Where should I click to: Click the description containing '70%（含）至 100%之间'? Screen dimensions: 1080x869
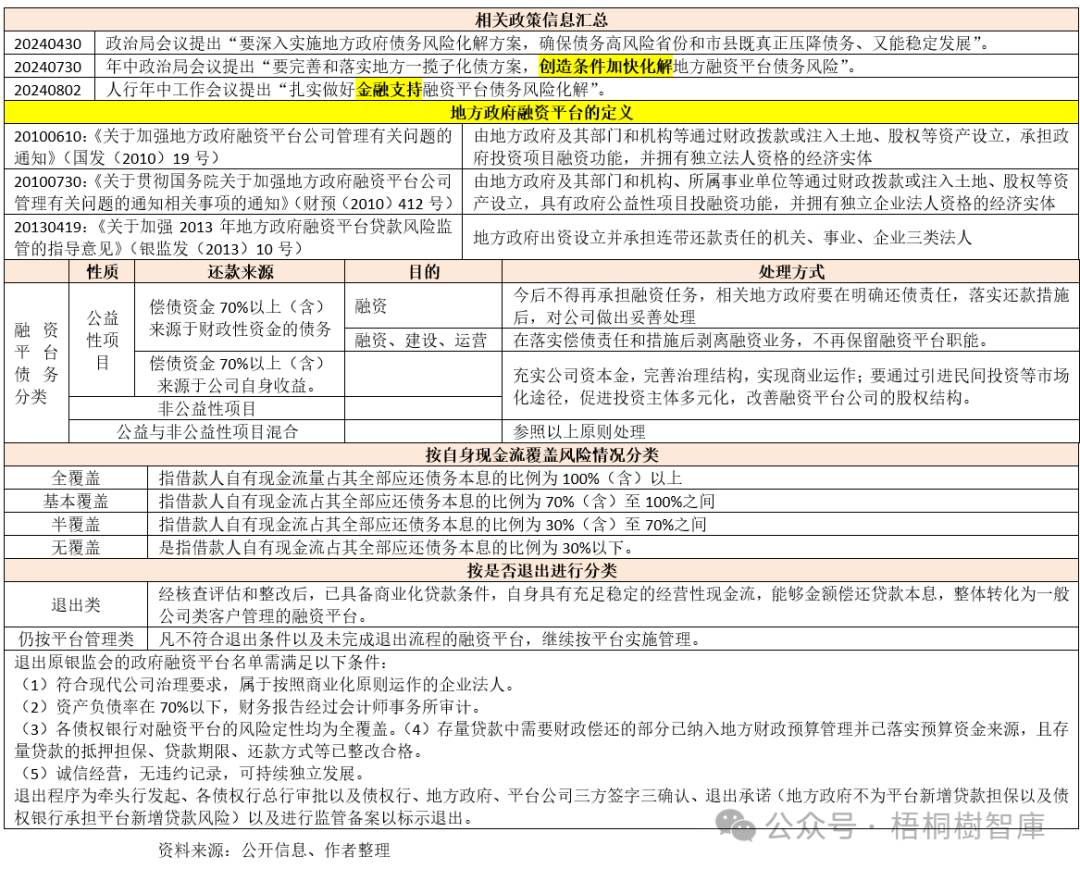[x=437, y=502]
